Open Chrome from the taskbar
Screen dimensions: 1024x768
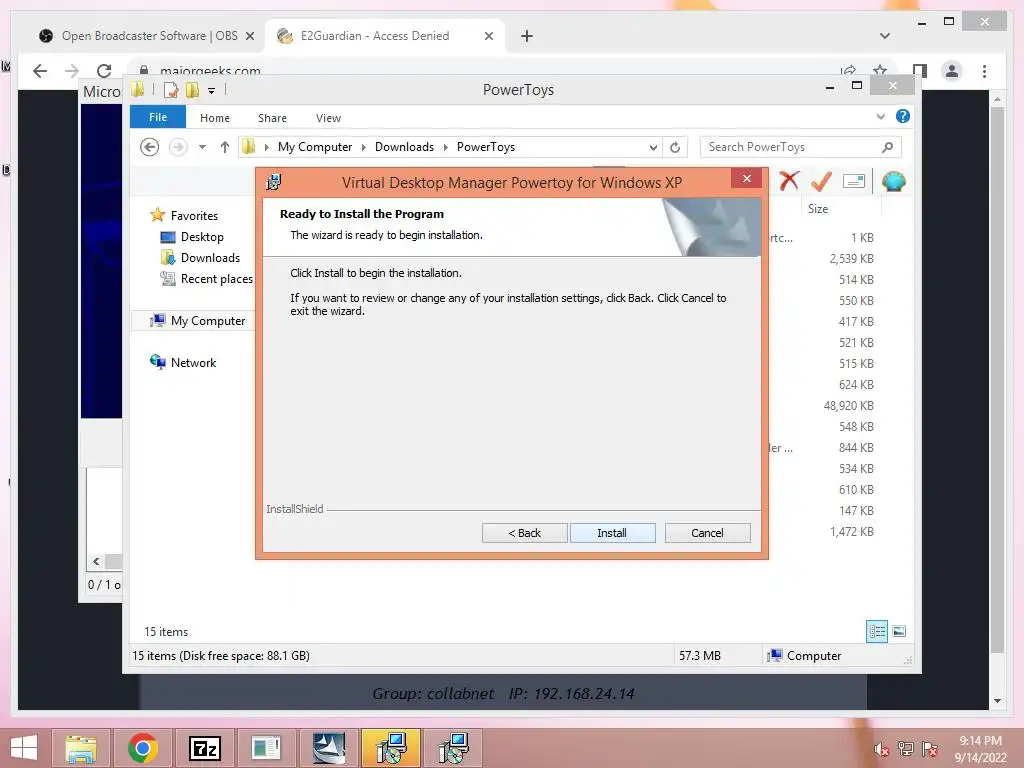[x=142, y=748]
